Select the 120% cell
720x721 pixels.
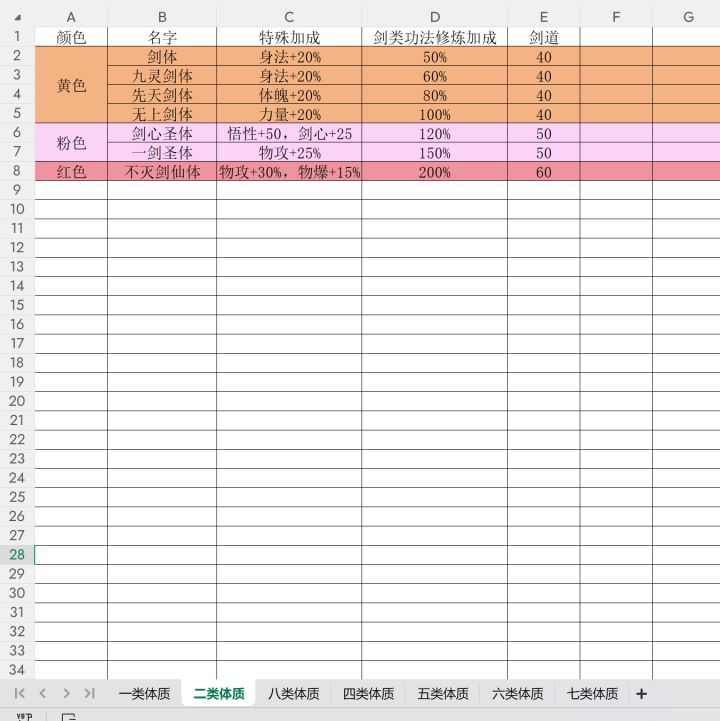[434, 133]
